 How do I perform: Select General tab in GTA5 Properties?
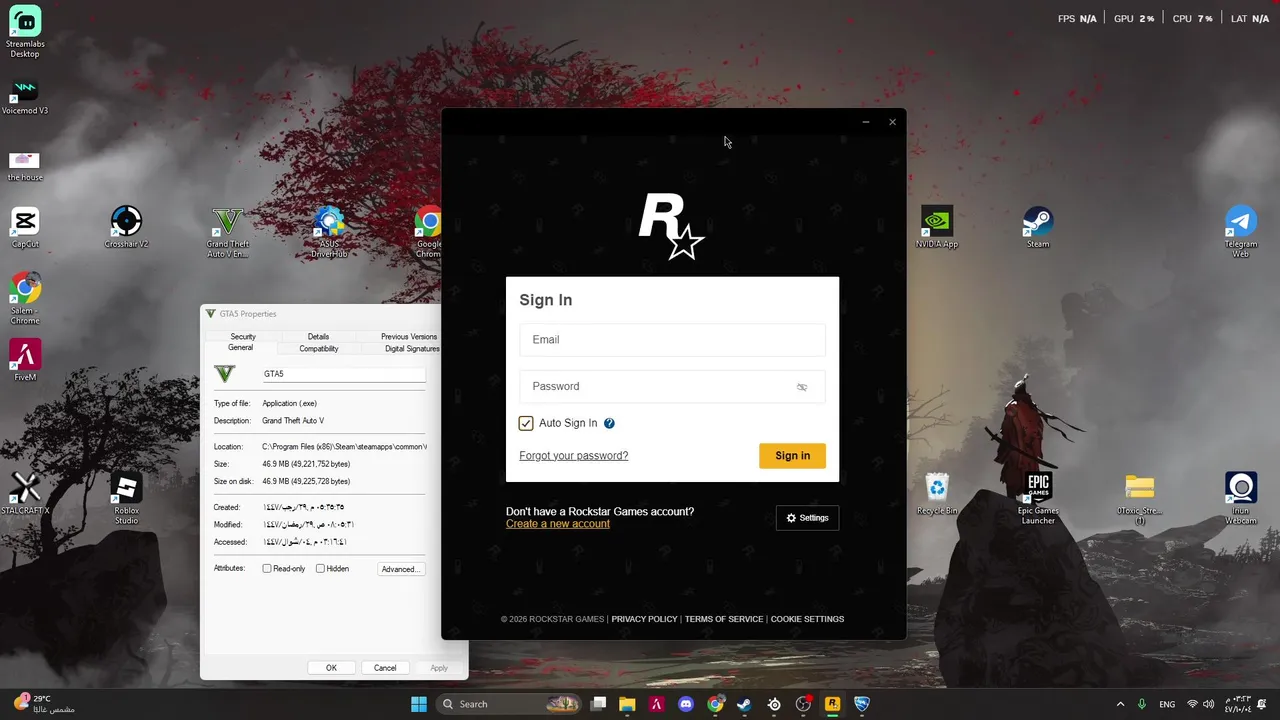240,348
